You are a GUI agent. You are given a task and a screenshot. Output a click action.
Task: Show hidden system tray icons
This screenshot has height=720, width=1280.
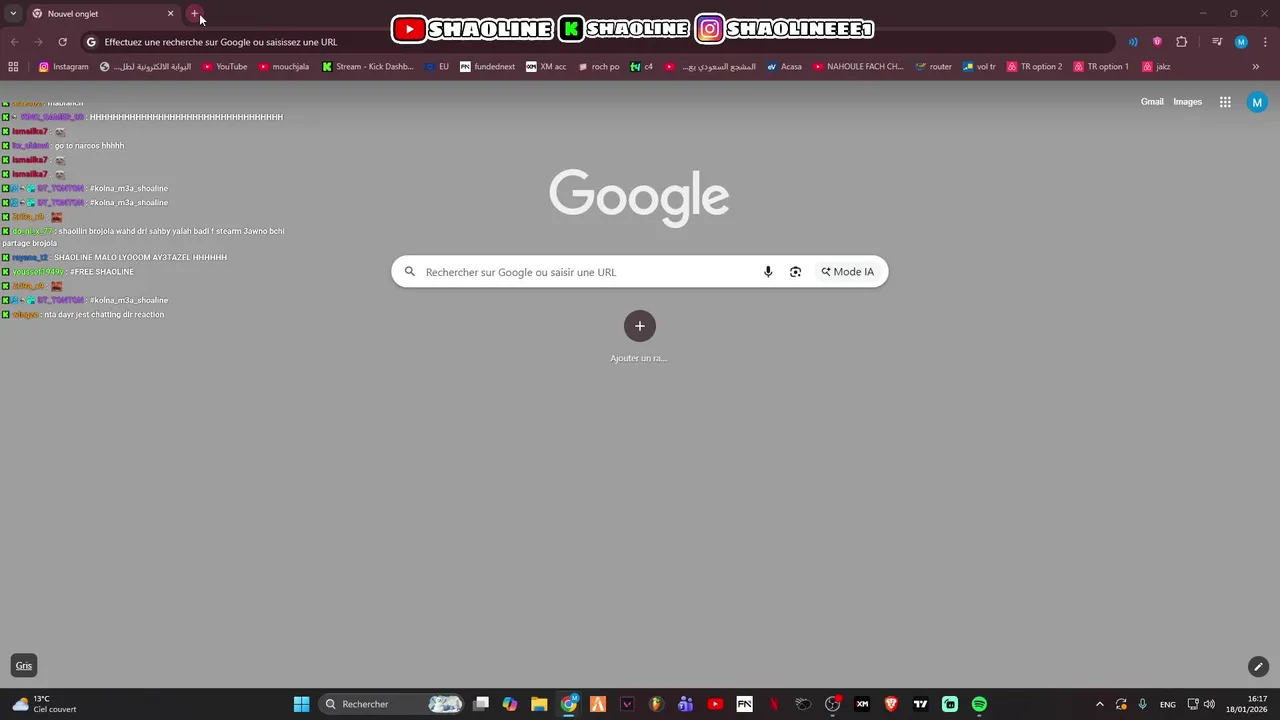1100,704
